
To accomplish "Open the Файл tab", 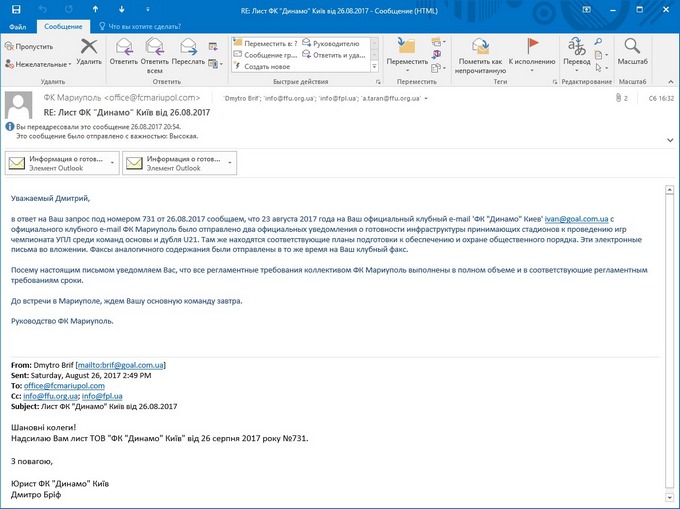I will pyautogui.click(x=18, y=26).
